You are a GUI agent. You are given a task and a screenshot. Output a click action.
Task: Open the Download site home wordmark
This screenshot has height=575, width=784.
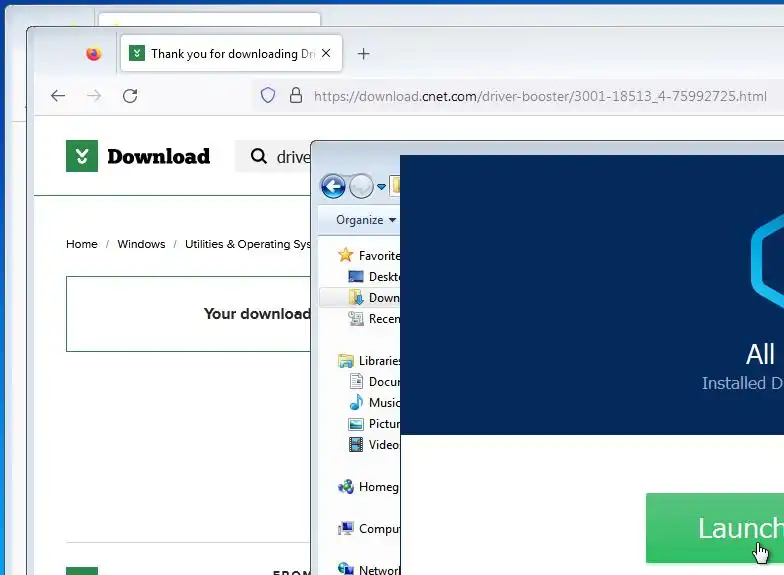(x=158, y=156)
